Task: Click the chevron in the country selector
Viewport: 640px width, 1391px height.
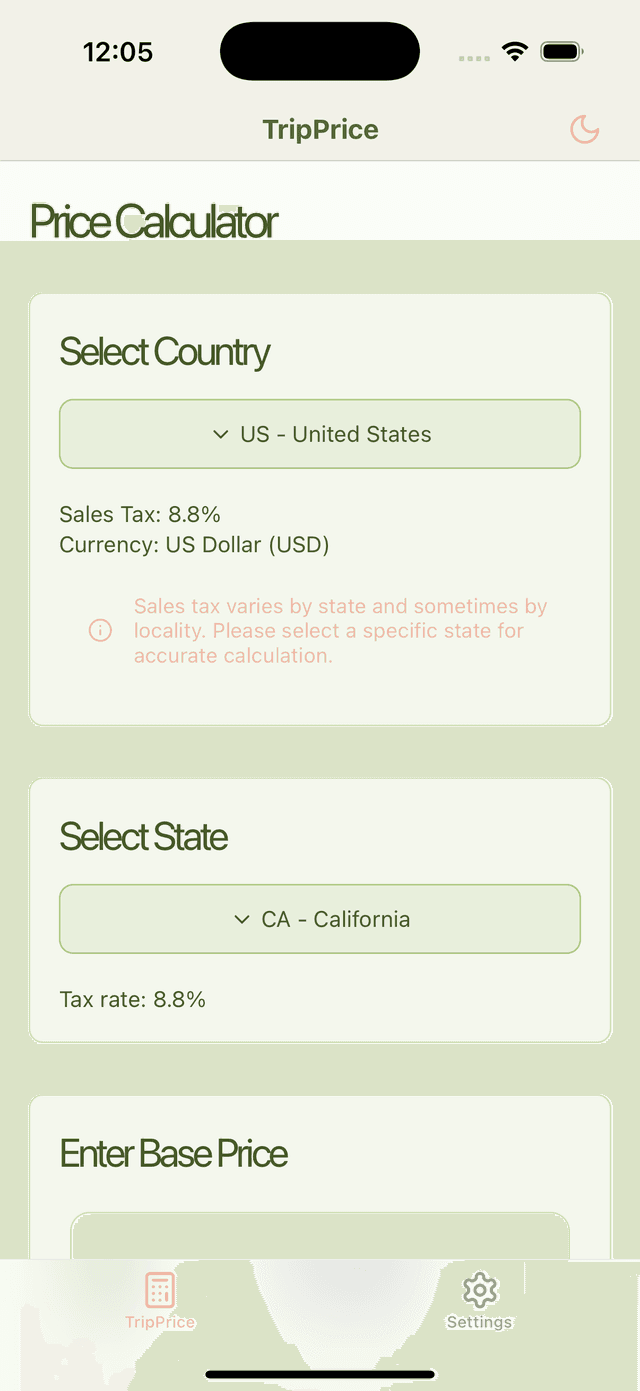Action: pyautogui.click(x=221, y=434)
